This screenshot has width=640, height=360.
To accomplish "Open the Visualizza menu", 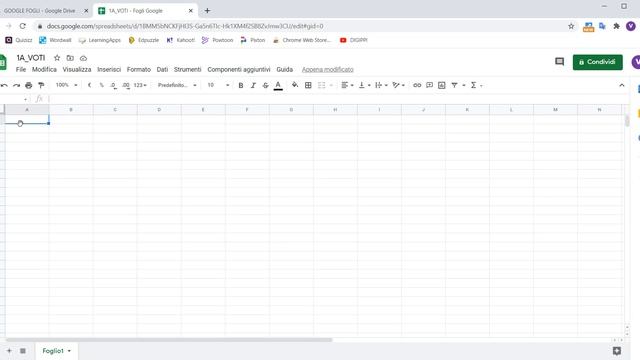I will click(77, 70).
